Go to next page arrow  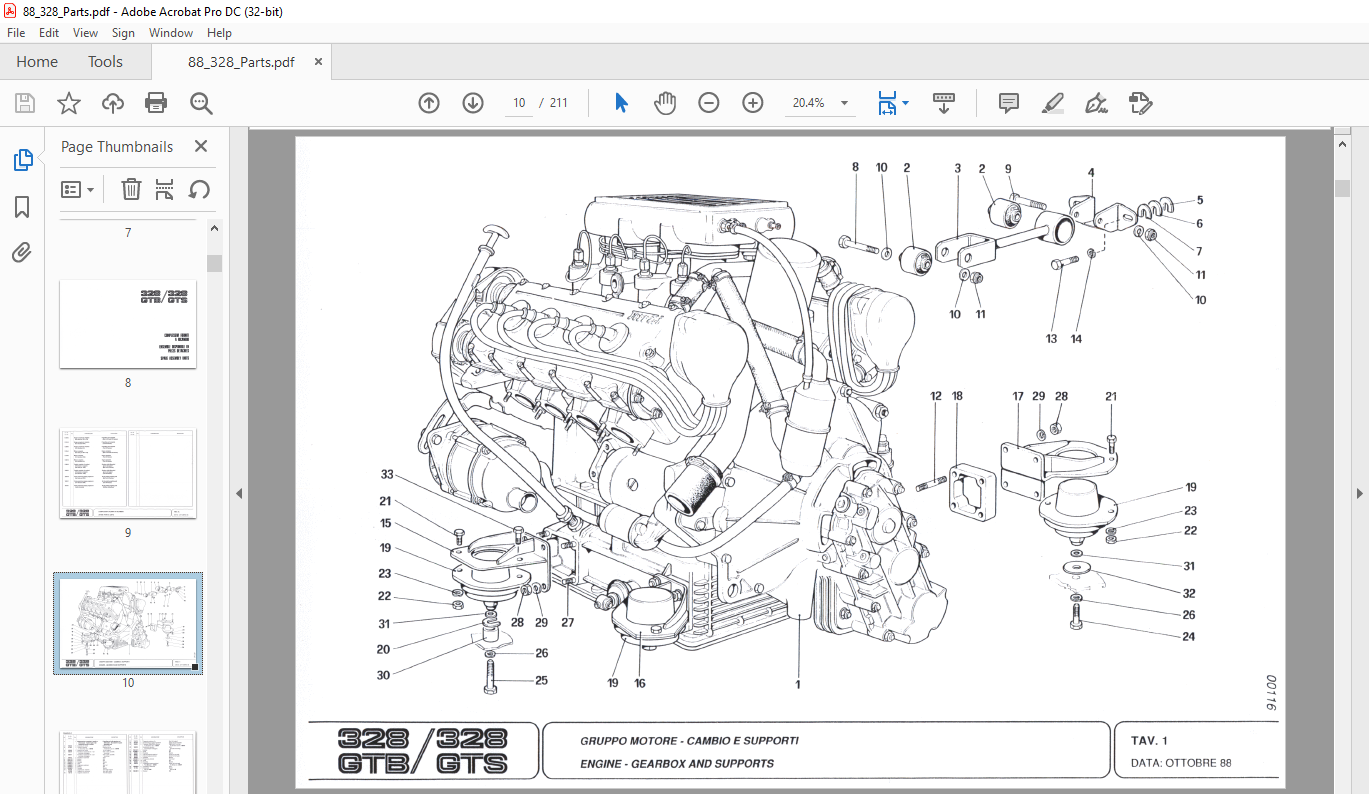[473, 103]
